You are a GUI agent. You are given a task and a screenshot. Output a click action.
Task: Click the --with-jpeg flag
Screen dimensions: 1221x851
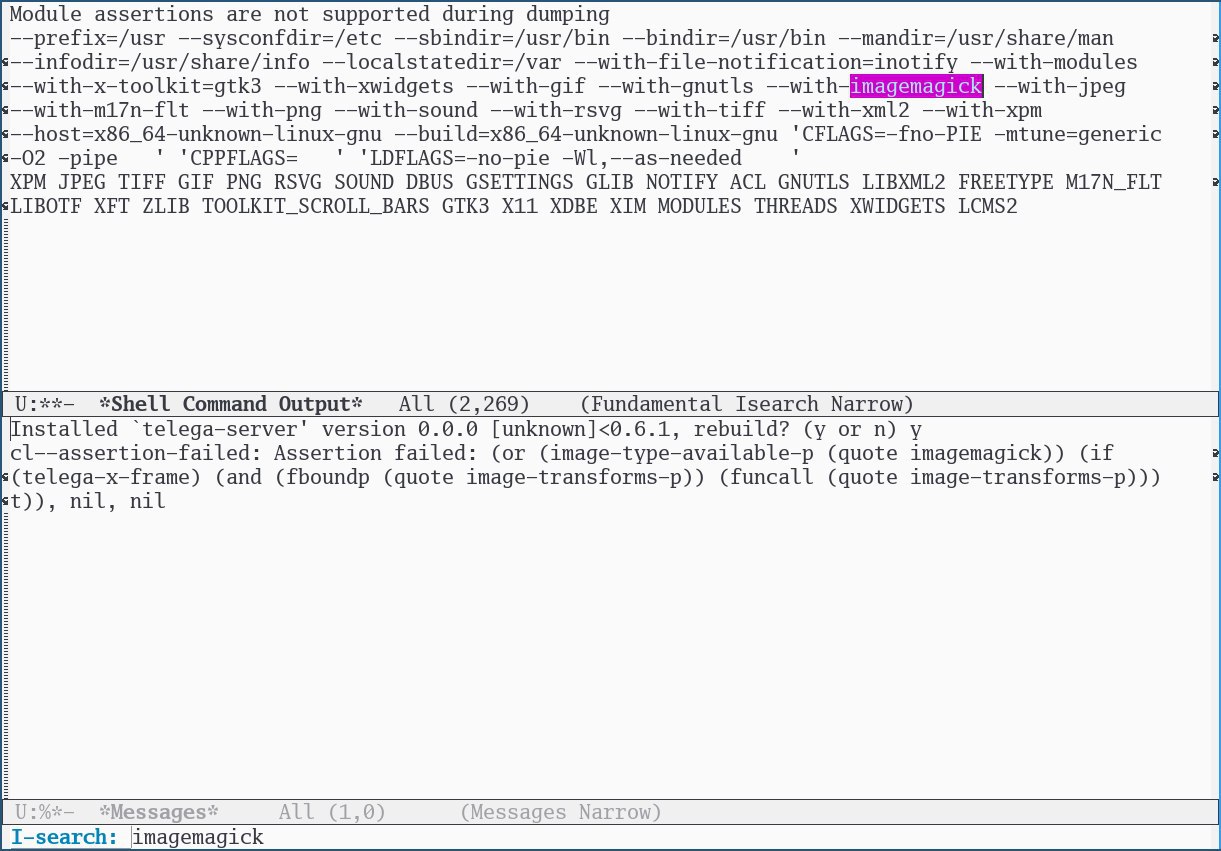(x=1060, y=86)
